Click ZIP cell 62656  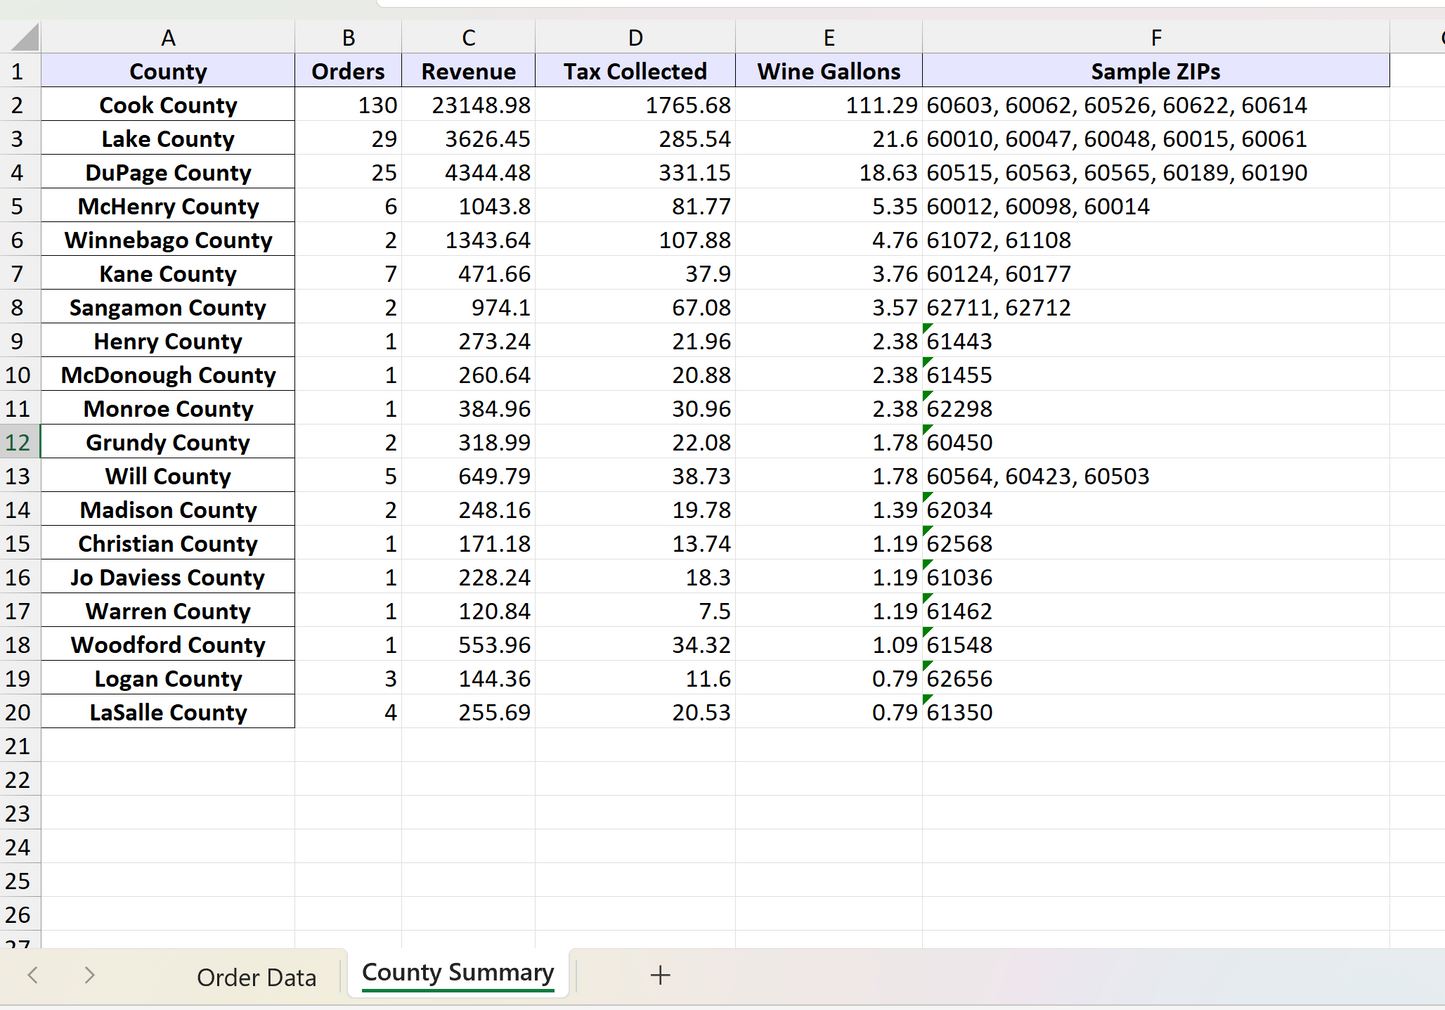pyautogui.click(x=1156, y=679)
